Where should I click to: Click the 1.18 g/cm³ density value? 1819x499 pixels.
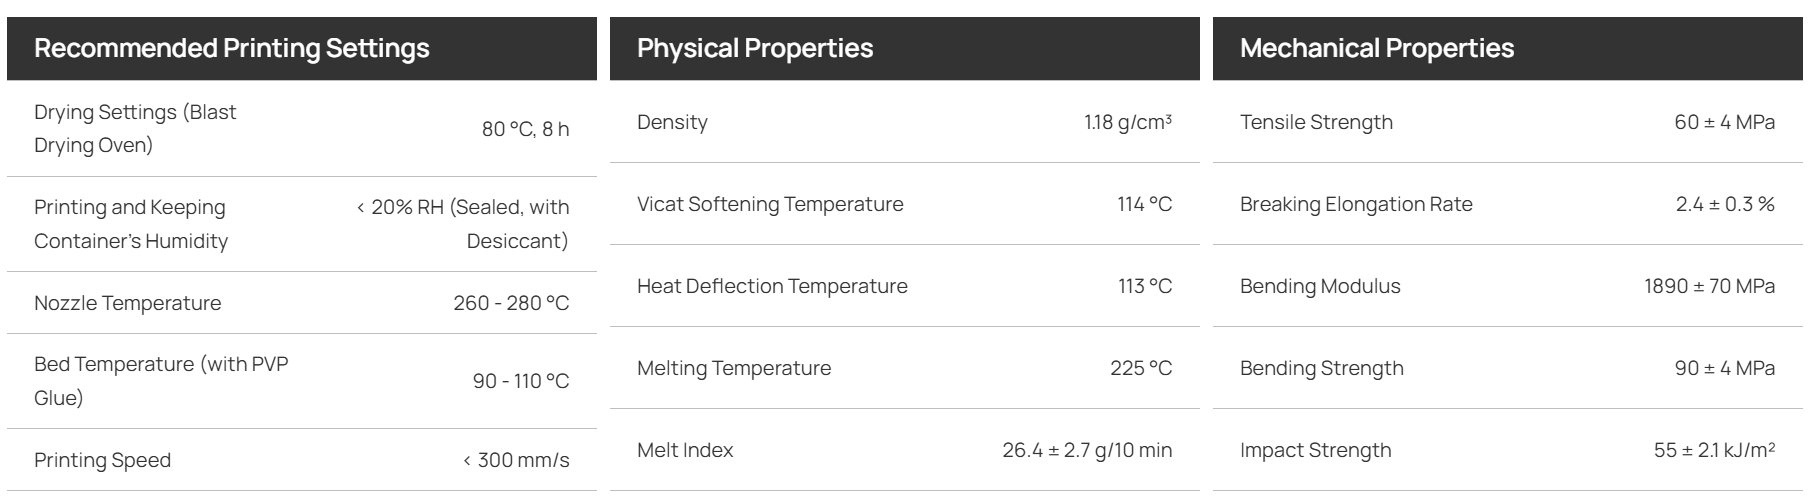[x=1128, y=122]
